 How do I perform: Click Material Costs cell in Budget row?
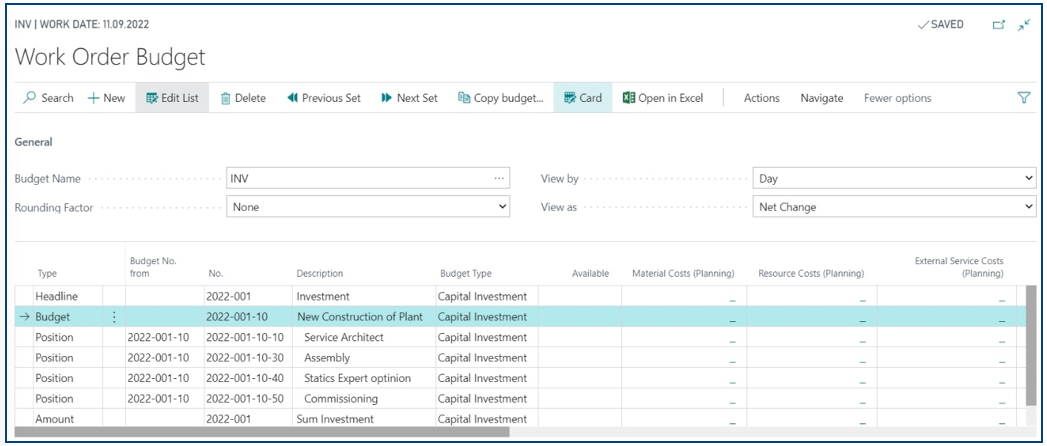coord(684,317)
